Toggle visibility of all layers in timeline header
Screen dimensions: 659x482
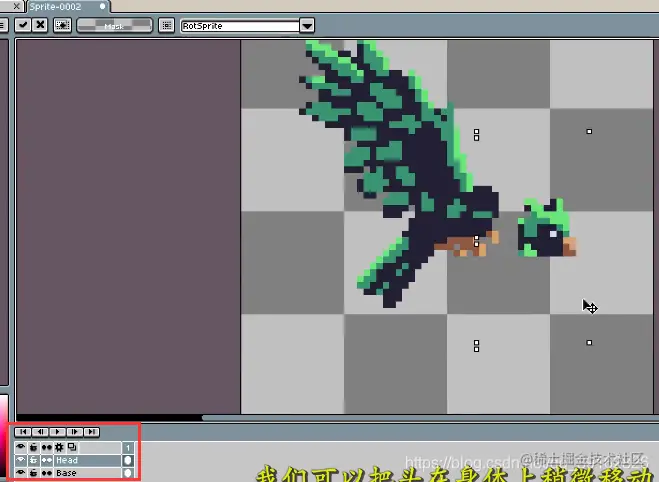(x=20, y=447)
